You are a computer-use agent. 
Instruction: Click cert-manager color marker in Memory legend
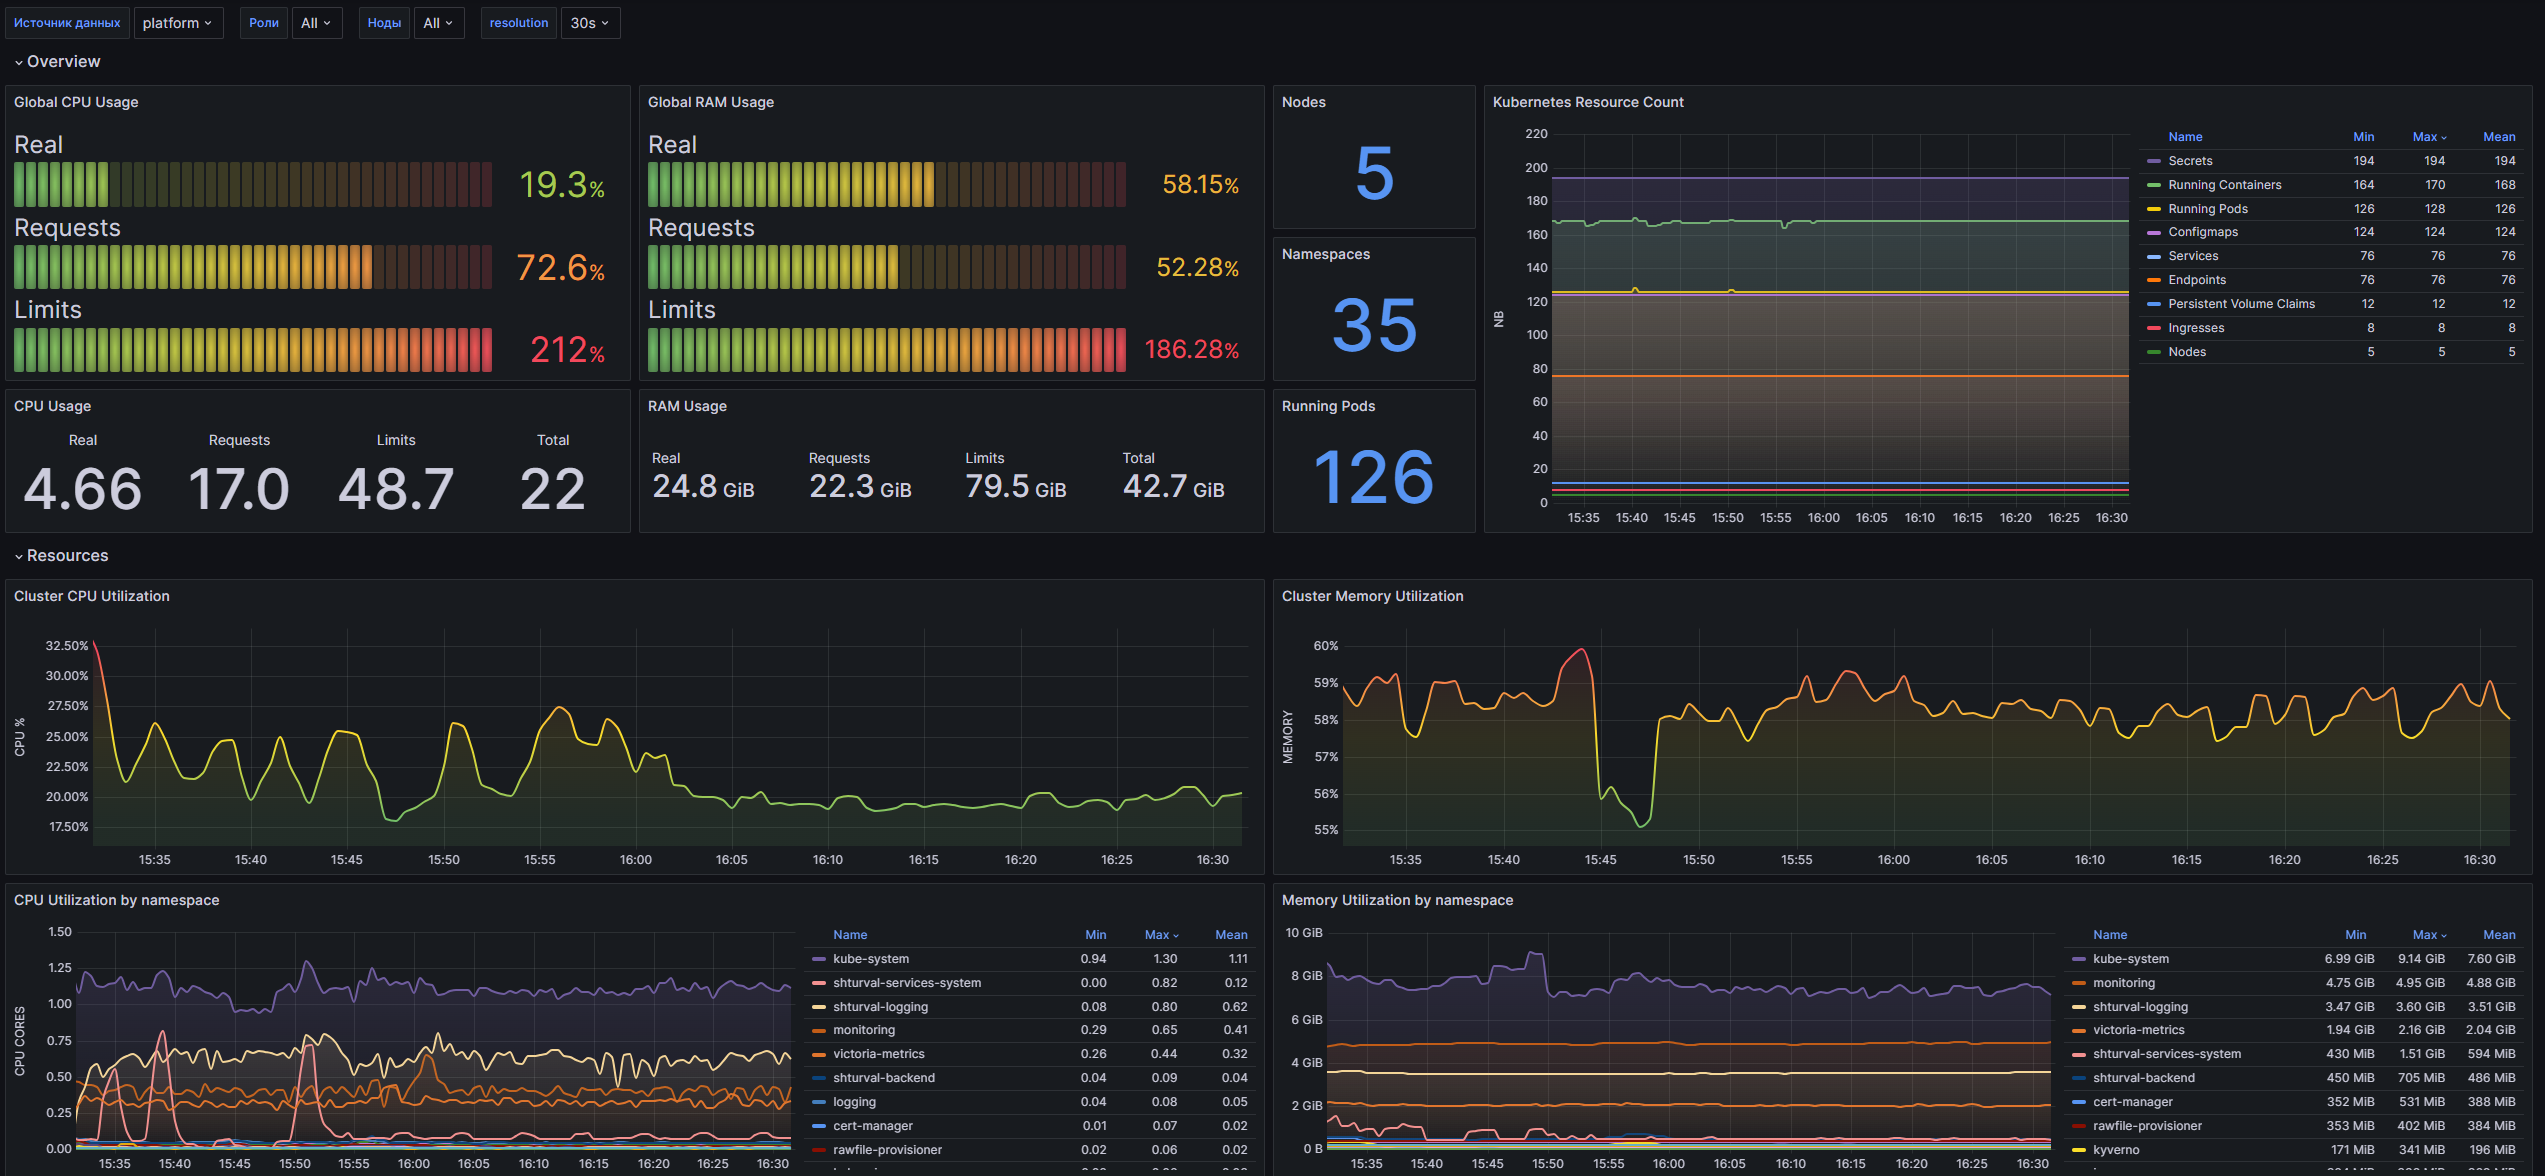pos(2079,1102)
